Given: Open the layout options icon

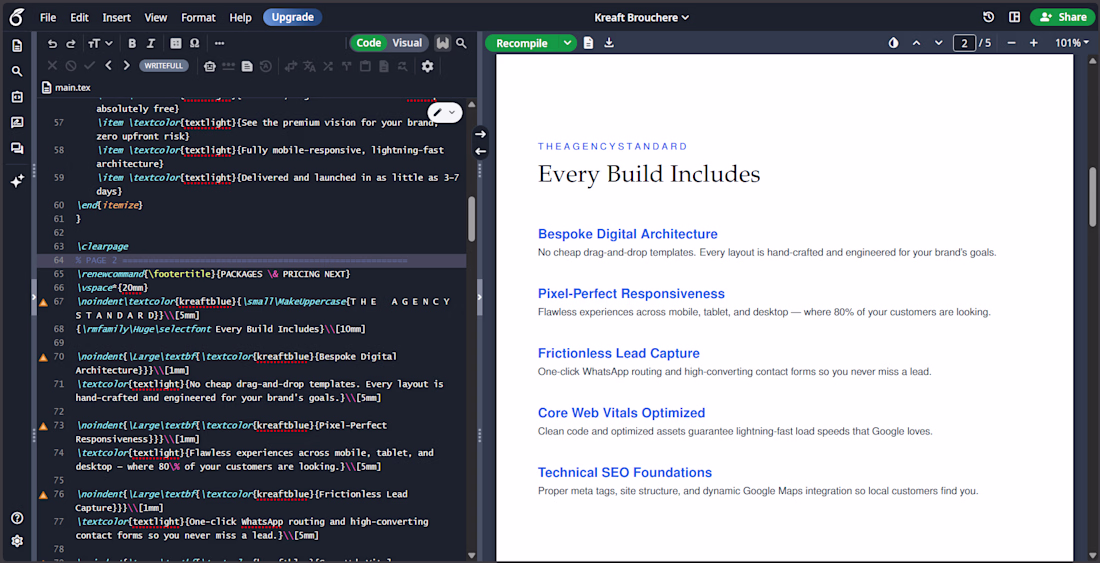Looking at the screenshot, I should pos(1014,18).
